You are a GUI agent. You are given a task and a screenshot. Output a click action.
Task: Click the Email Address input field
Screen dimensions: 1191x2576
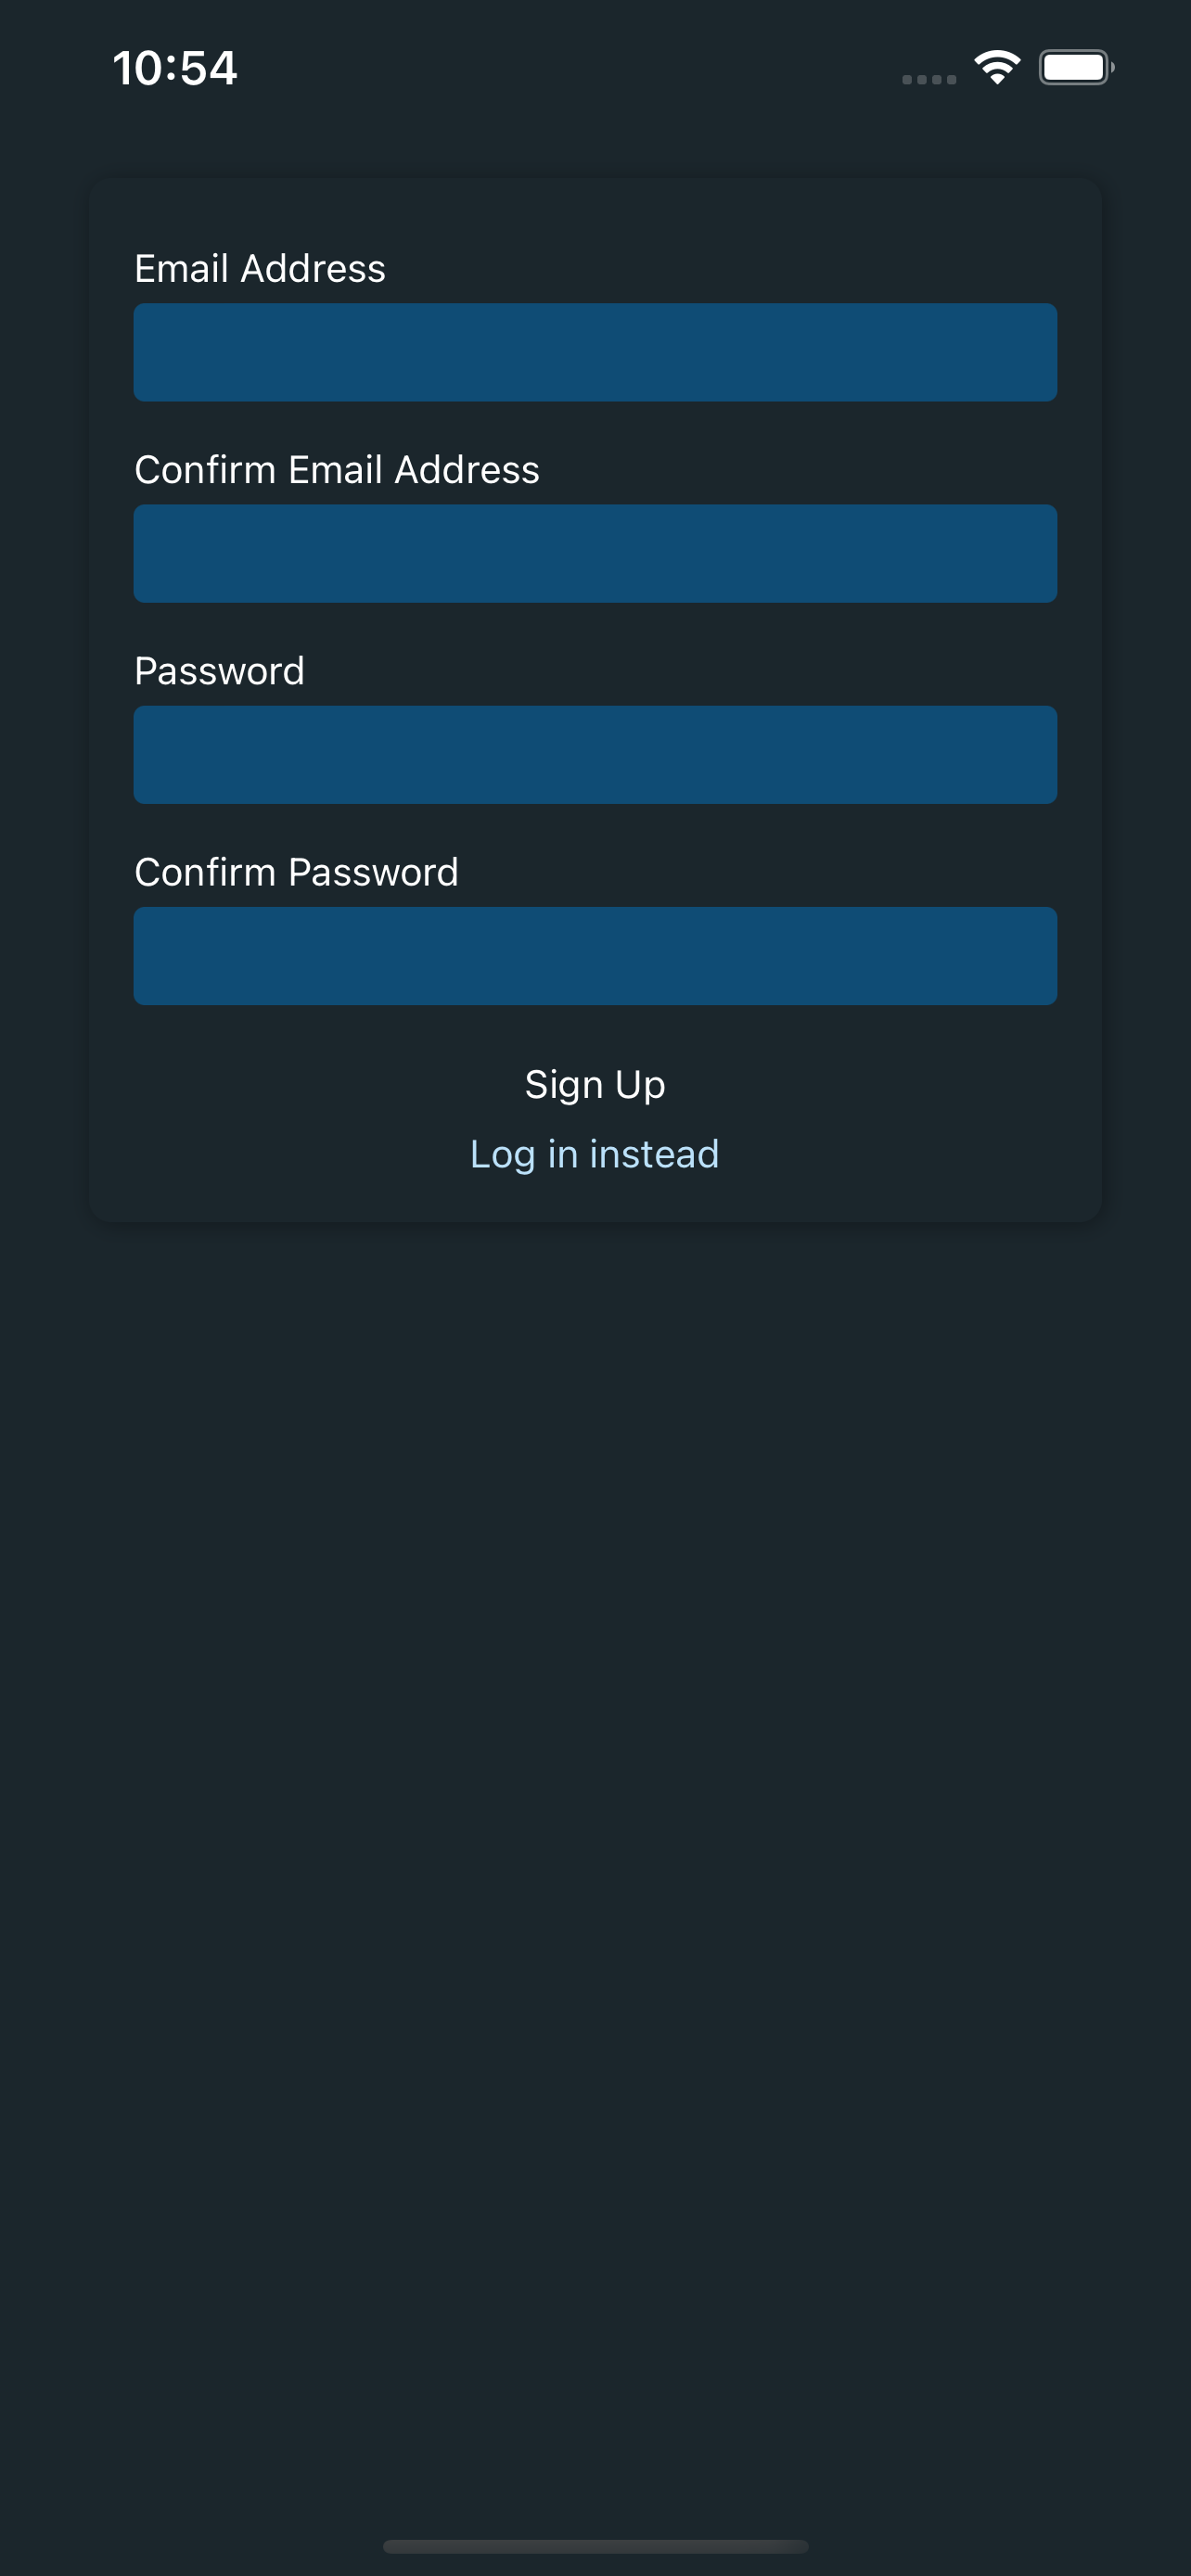(595, 352)
